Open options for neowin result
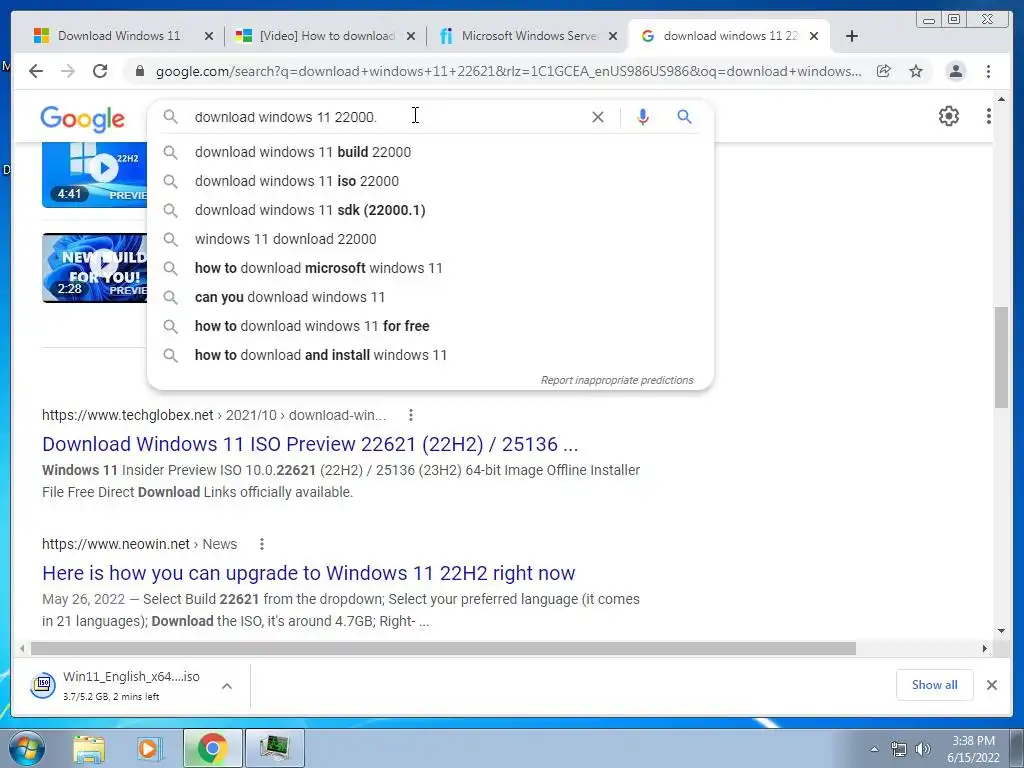This screenshot has width=1024, height=768. pyautogui.click(x=261, y=543)
